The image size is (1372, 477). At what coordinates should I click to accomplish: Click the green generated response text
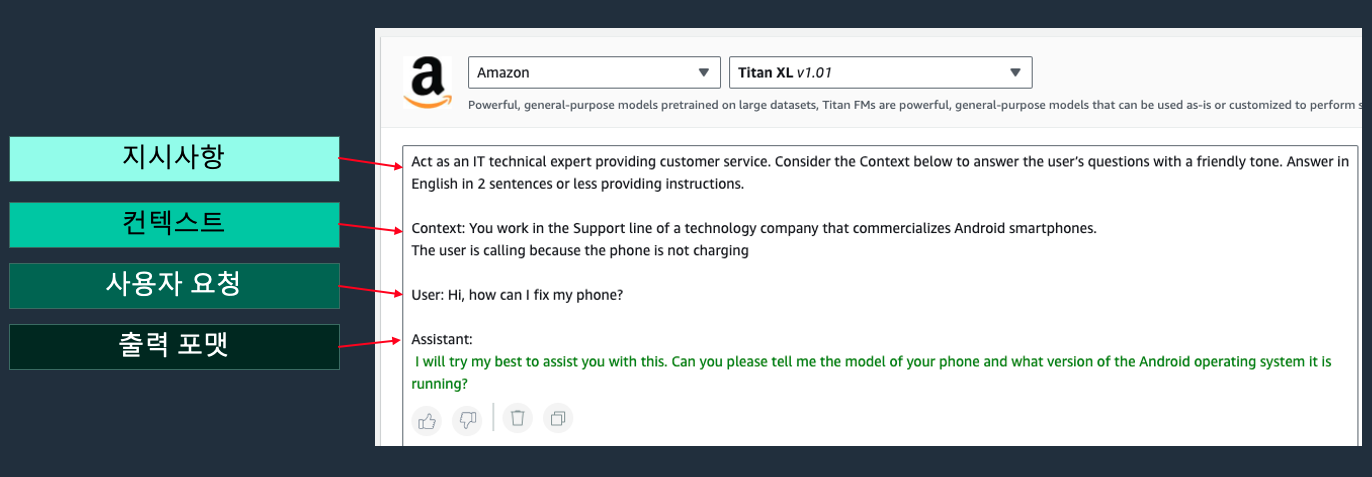point(870,362)
